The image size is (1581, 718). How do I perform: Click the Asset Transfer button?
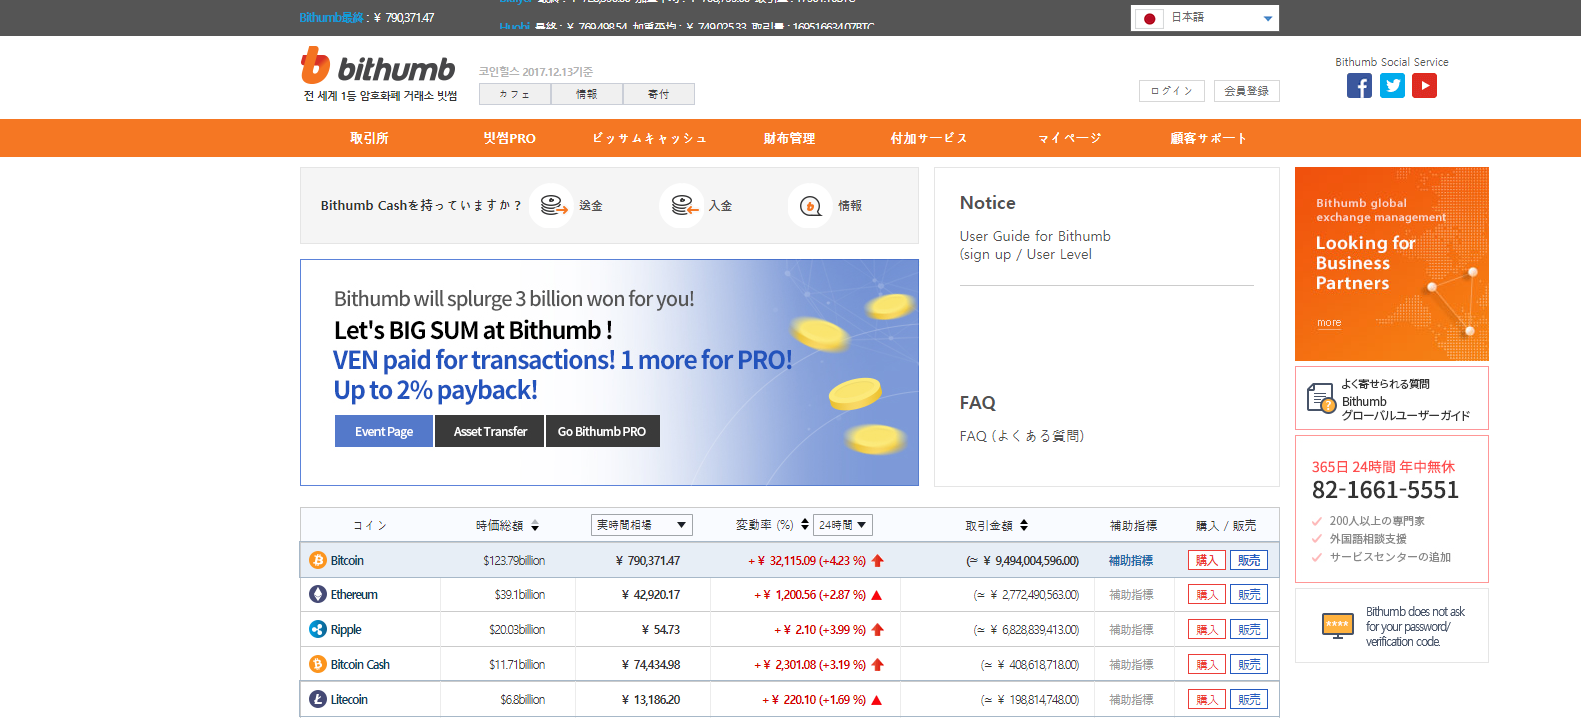tap(490, 431)
